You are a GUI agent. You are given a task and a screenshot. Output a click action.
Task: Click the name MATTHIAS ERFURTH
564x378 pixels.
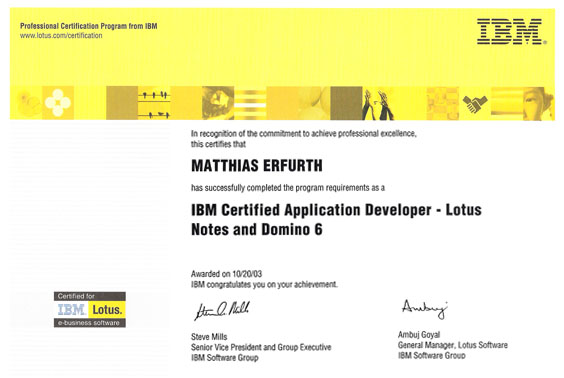click(x=257, y=166)
